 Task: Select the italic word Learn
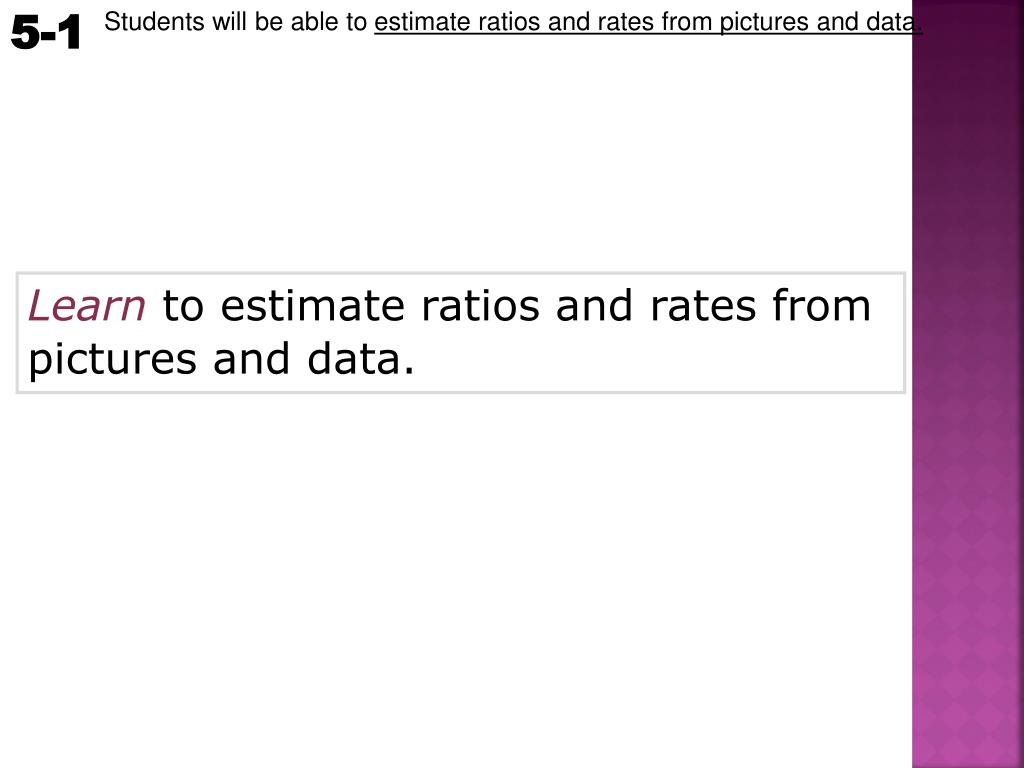click(86, 306)
